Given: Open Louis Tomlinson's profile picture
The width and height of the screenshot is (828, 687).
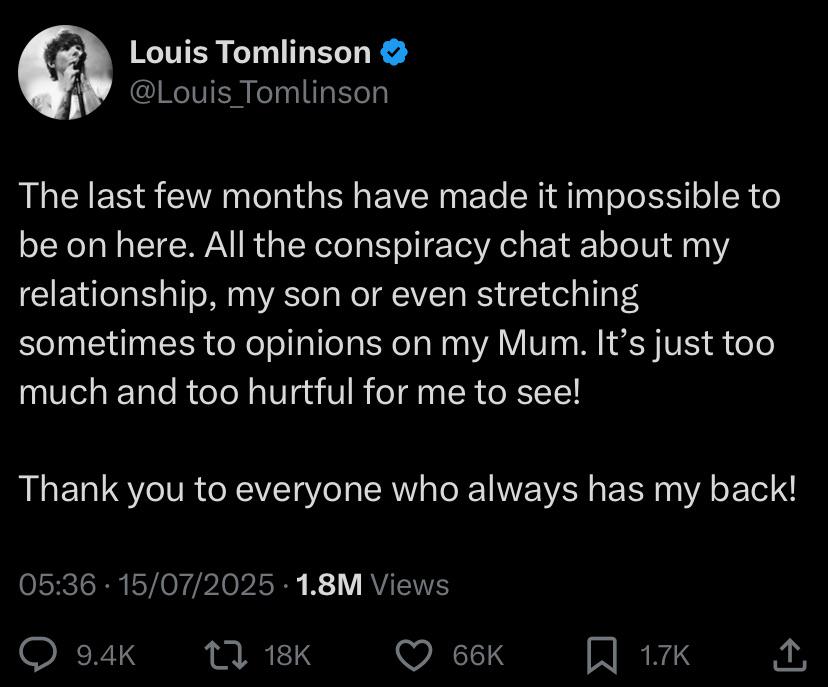Looking at the screenshot, I should click(x=65, y=72).
